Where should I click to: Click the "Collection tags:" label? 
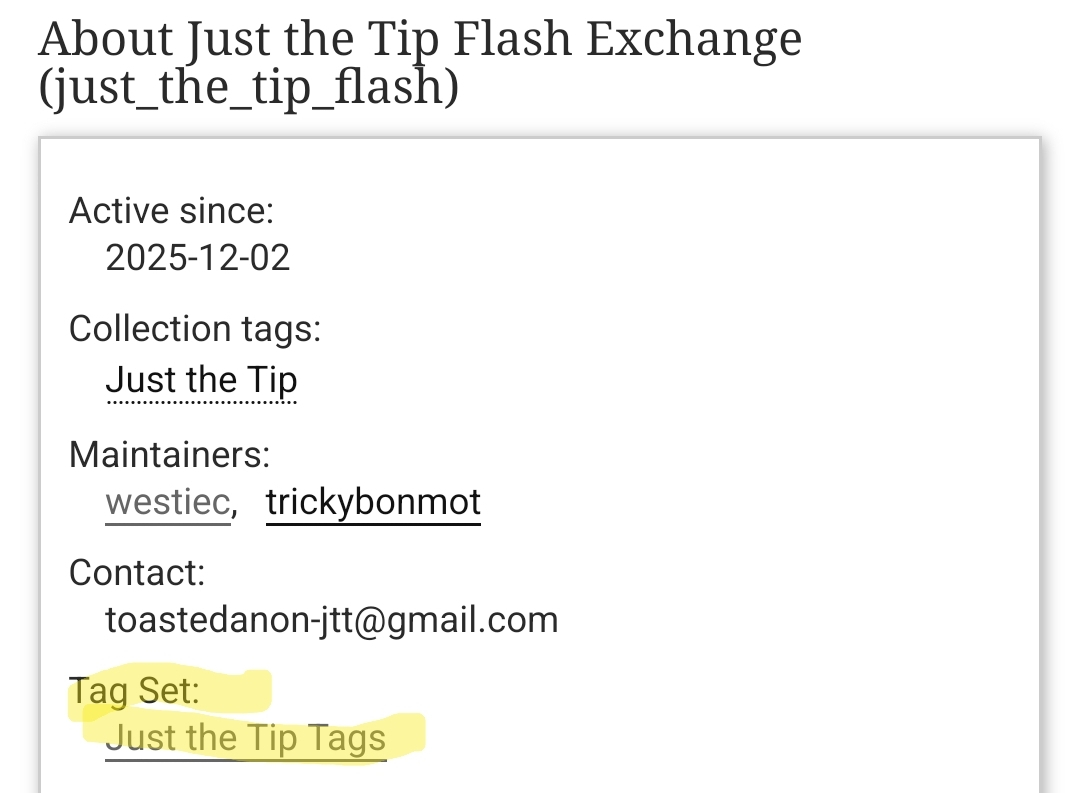tap(195, 329)
